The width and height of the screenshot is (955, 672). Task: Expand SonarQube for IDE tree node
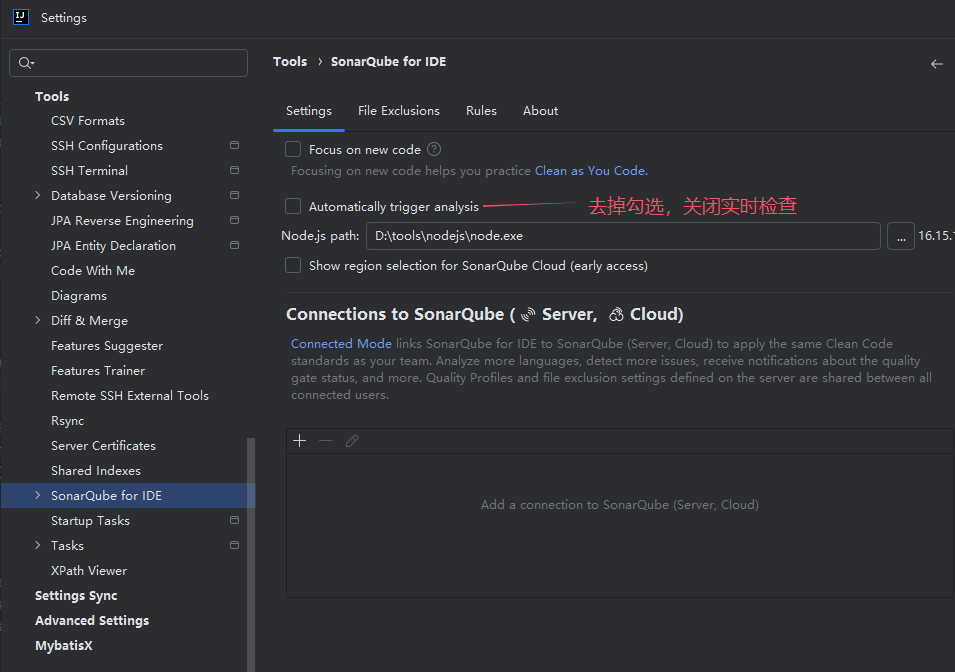[38, 496]
